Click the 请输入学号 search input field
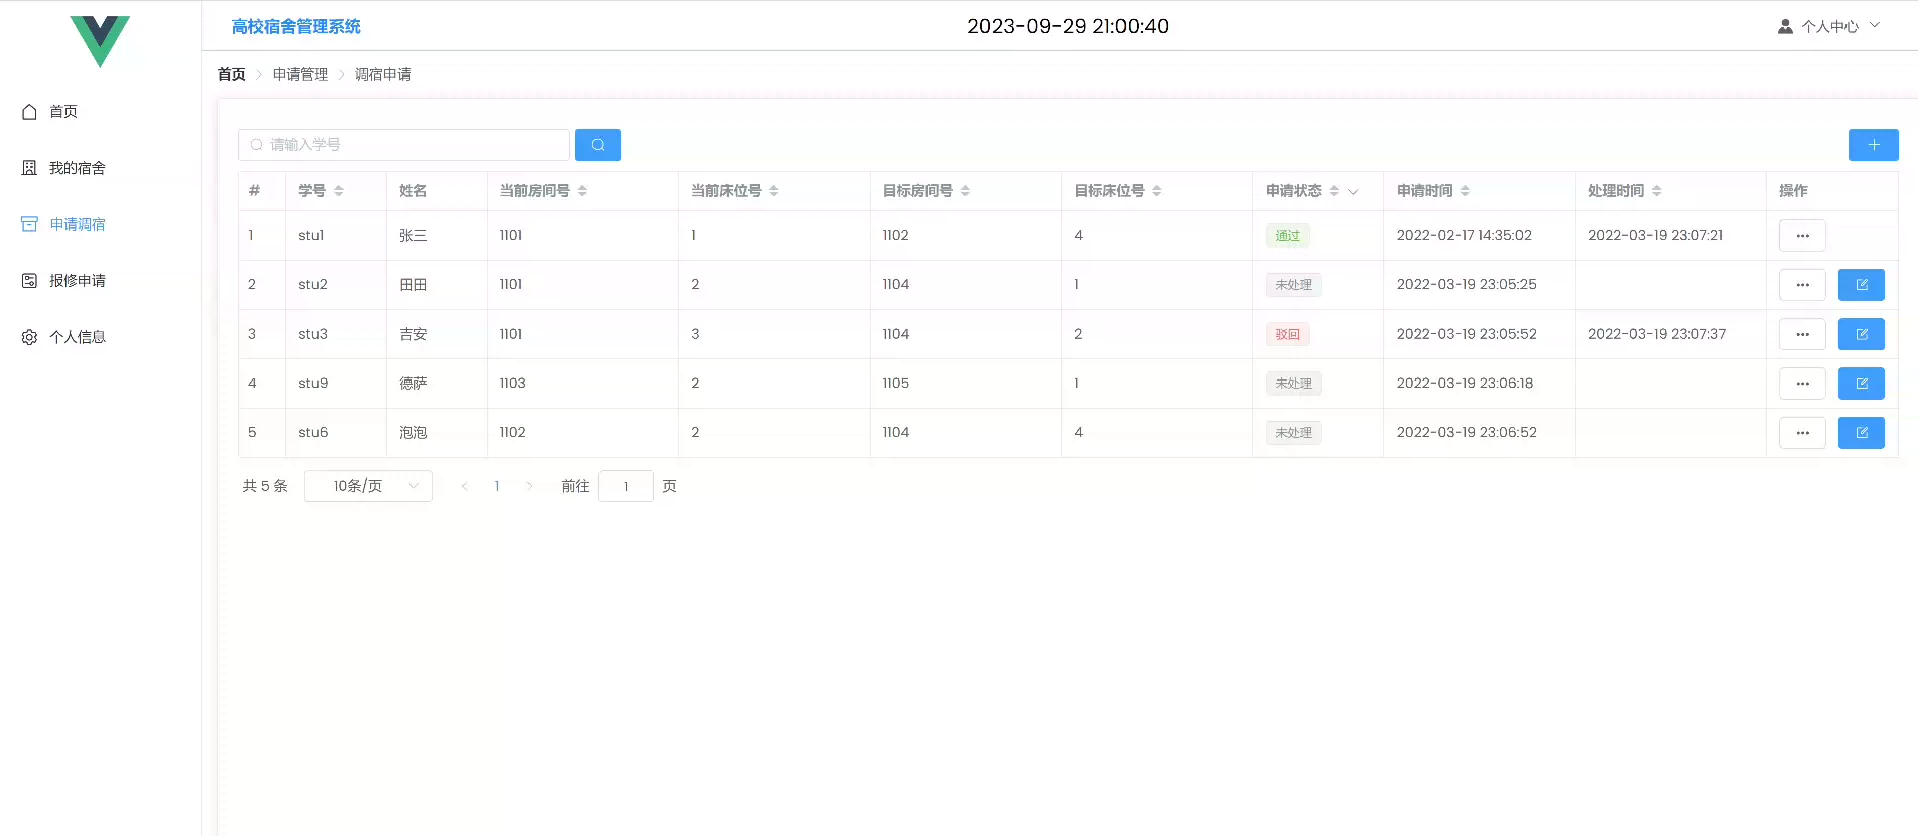 click(404, 145)
